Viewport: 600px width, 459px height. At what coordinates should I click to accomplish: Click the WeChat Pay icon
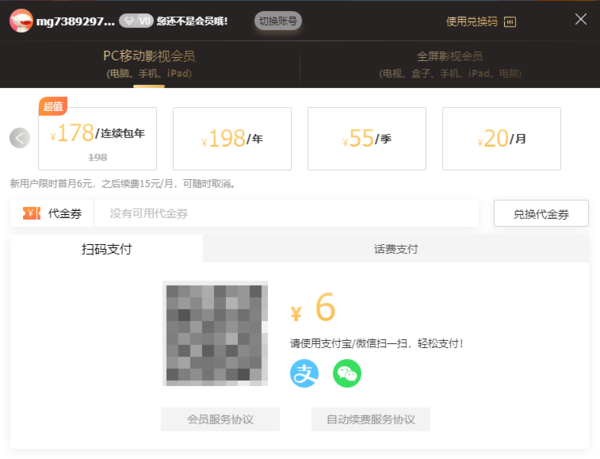tap(347, 373)
